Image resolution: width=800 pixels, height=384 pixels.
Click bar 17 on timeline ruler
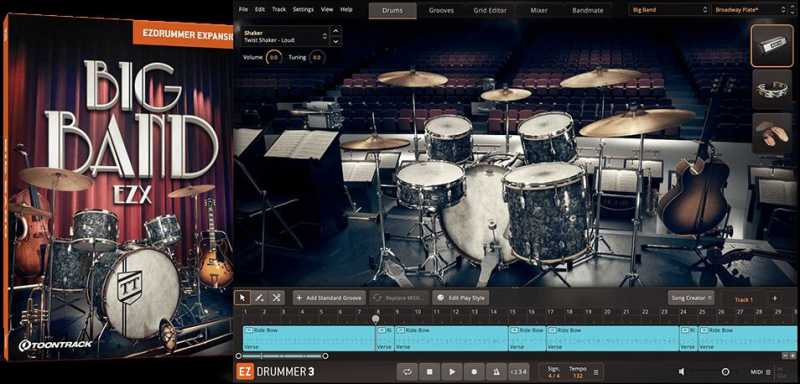click(551, 311)
